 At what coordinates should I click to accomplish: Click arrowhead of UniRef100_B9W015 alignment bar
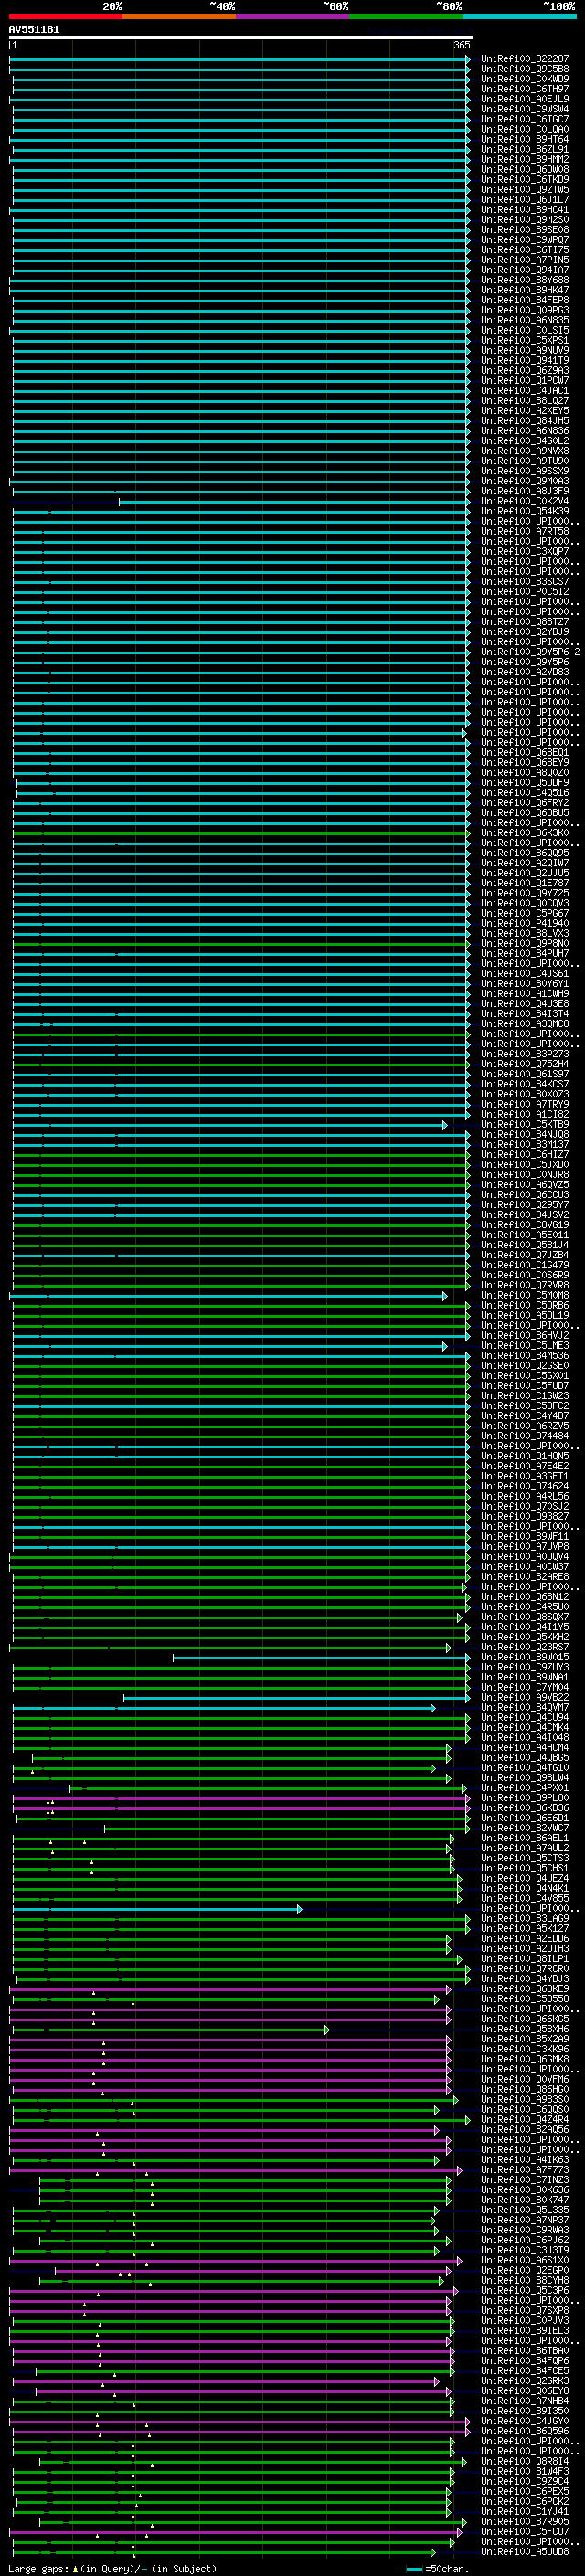pyautogui.click(x=467, y=1657)
